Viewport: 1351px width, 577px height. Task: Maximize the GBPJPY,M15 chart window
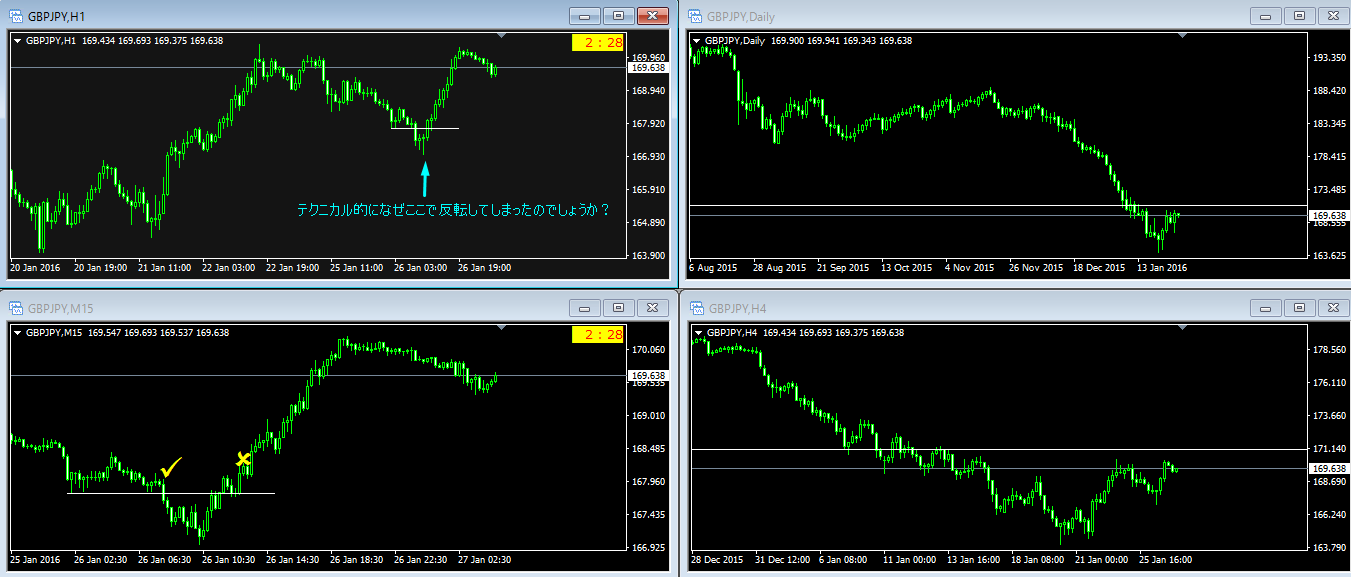point(618,307)
